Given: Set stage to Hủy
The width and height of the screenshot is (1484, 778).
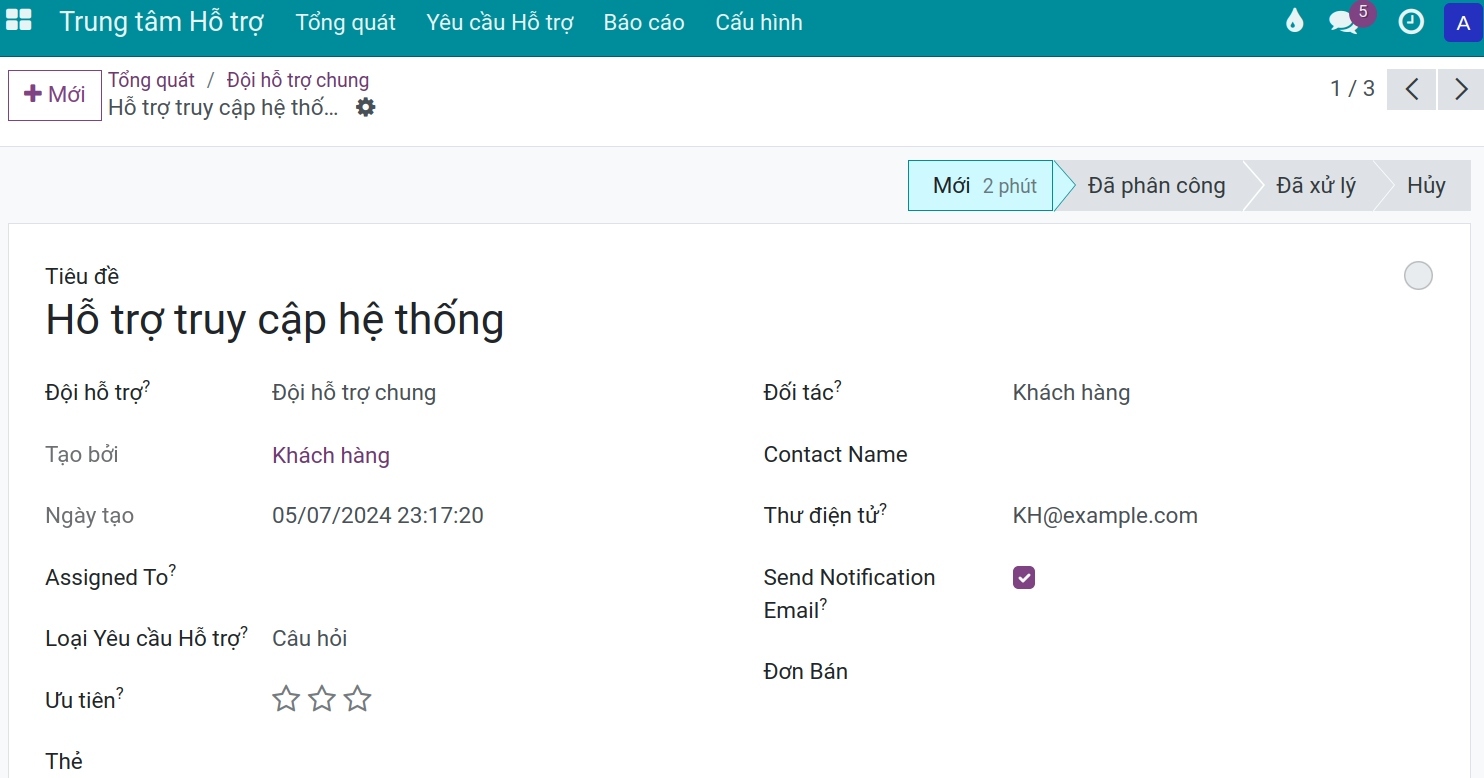Looking at the screenshot, I should coord(1426,185).
